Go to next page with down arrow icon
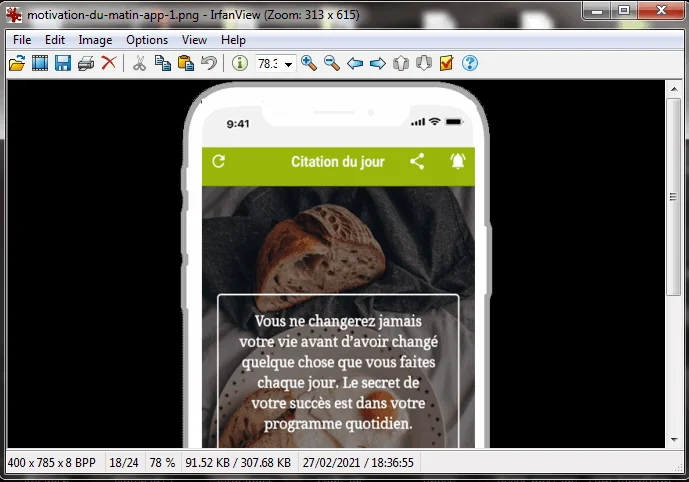 424,63
